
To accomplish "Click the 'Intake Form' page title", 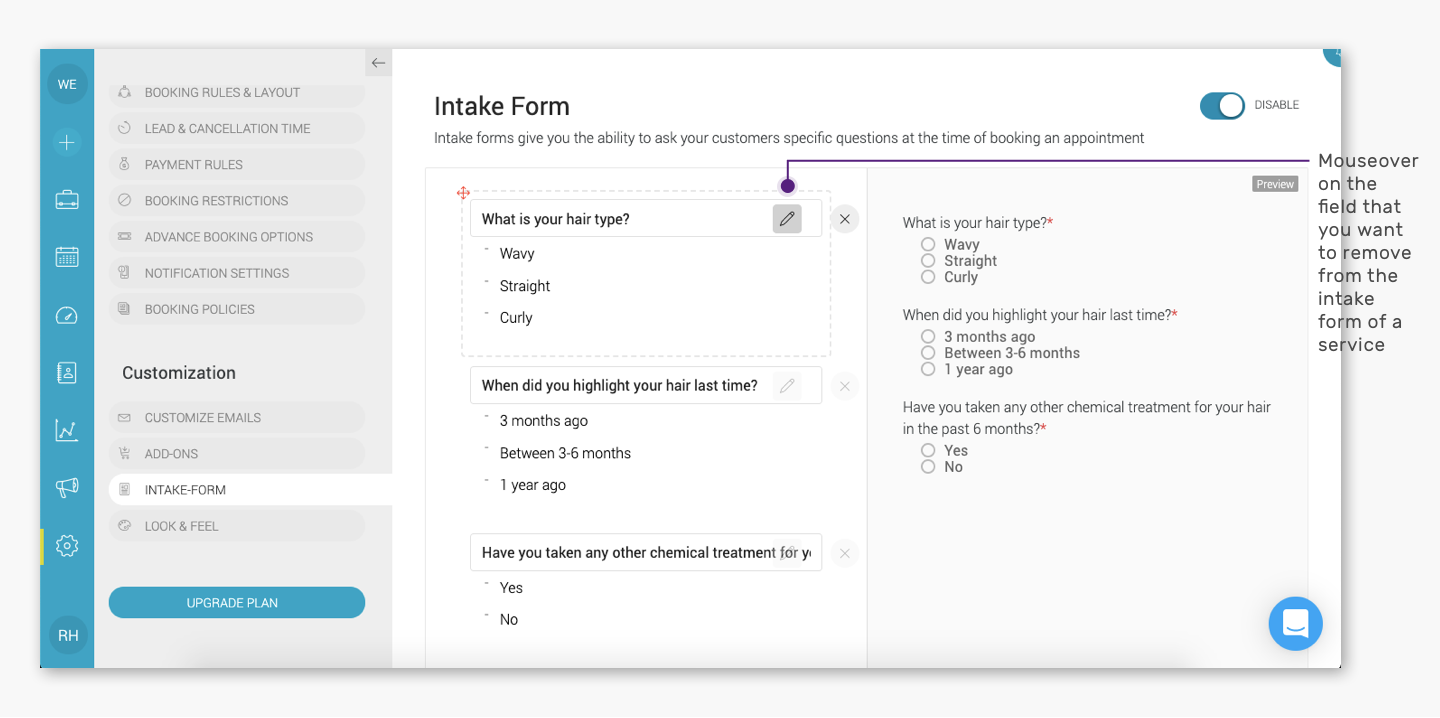I will (502, 106).
